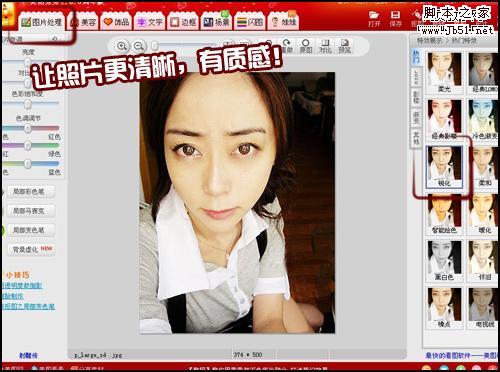Click the 局部变色笔 button
Screen dimensions: 500x372
pos(31,230)
